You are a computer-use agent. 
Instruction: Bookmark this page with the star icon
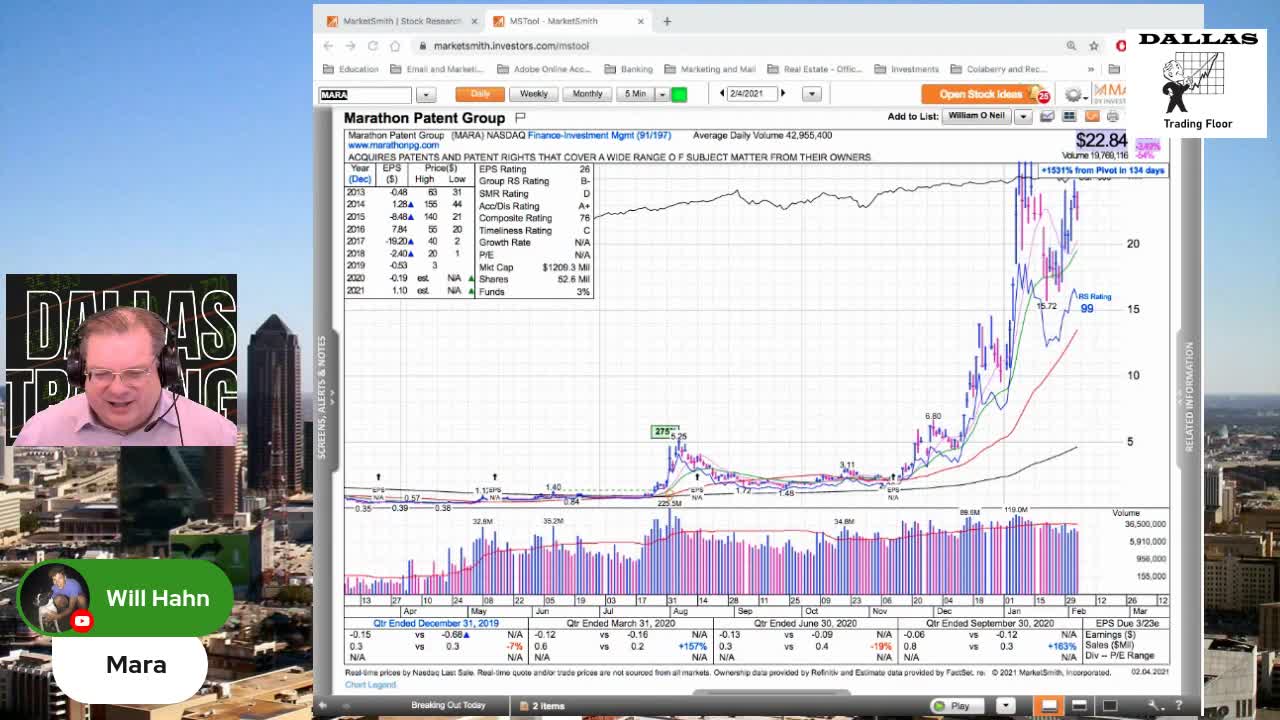1094,45
